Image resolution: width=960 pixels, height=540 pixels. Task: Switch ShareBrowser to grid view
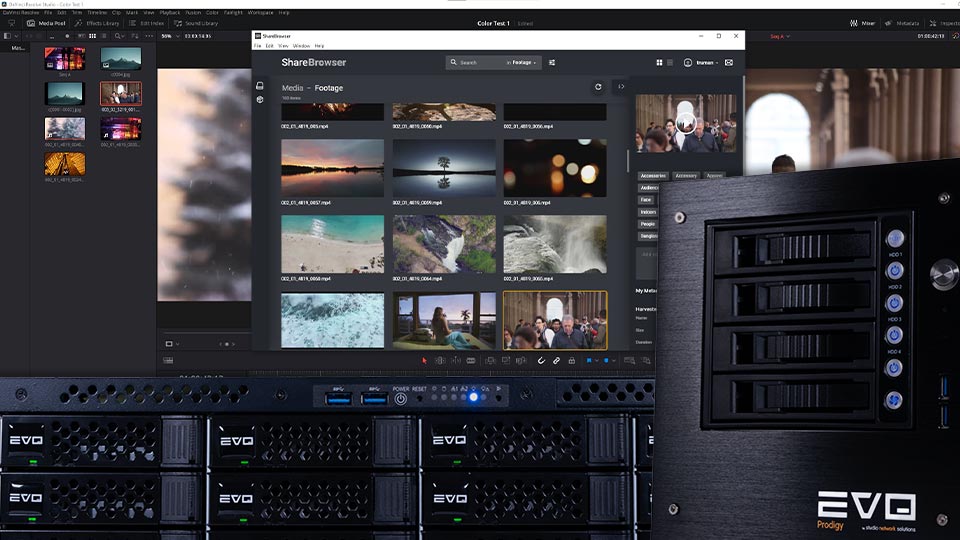click(x=659, y=62)
